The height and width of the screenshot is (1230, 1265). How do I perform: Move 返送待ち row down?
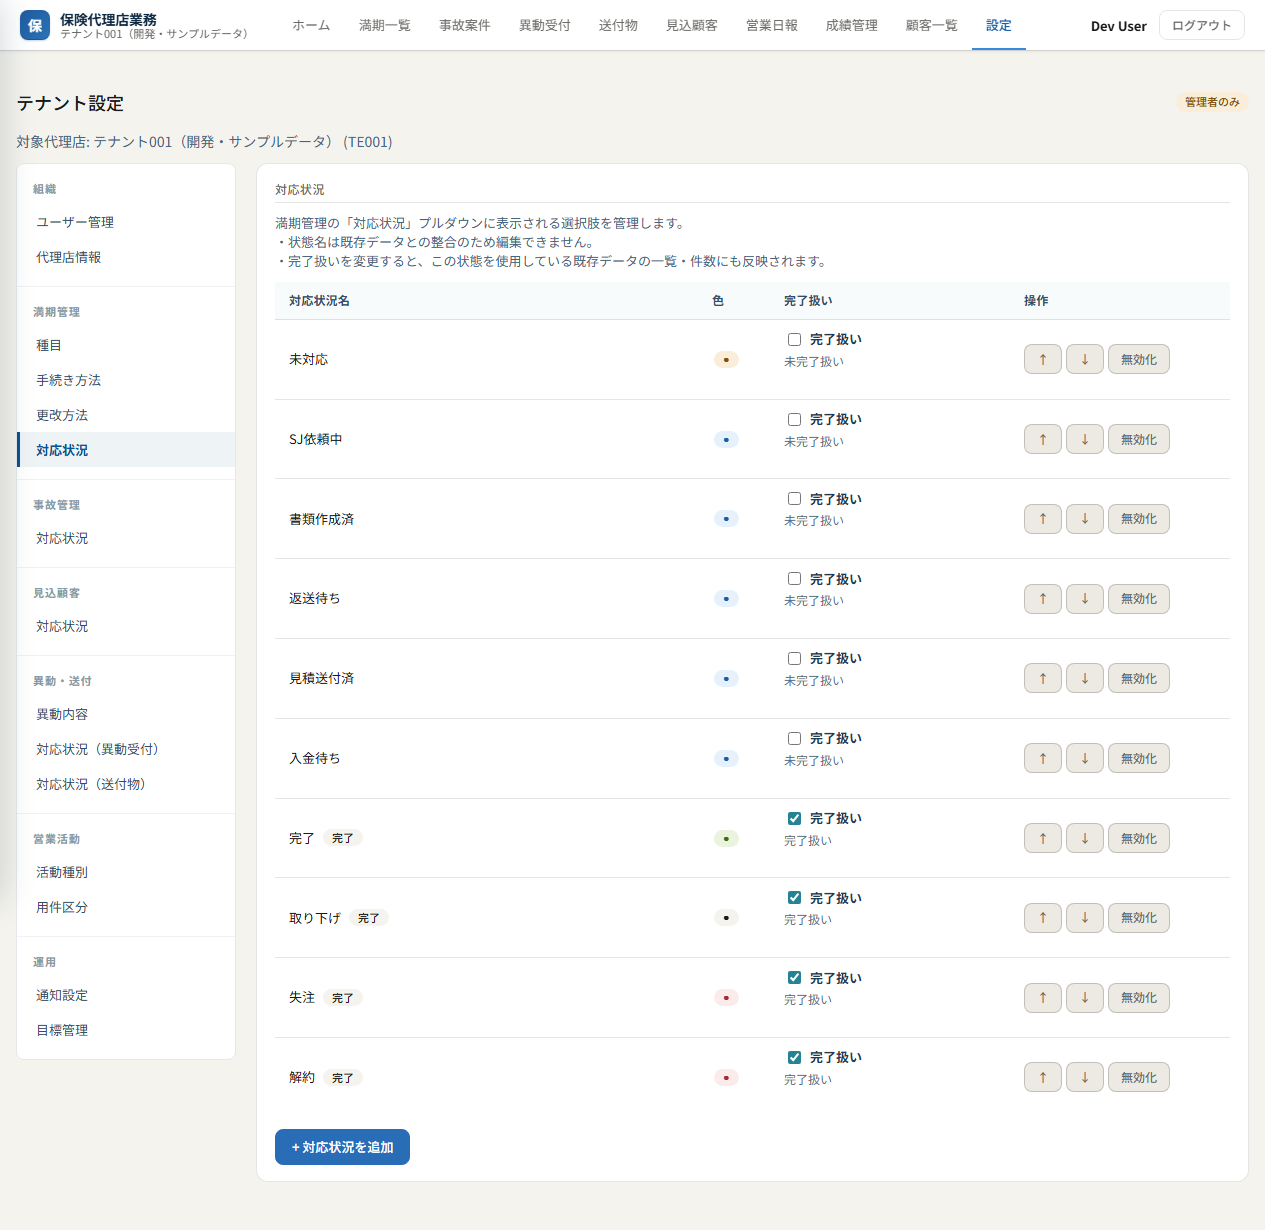click(1085, 599)
